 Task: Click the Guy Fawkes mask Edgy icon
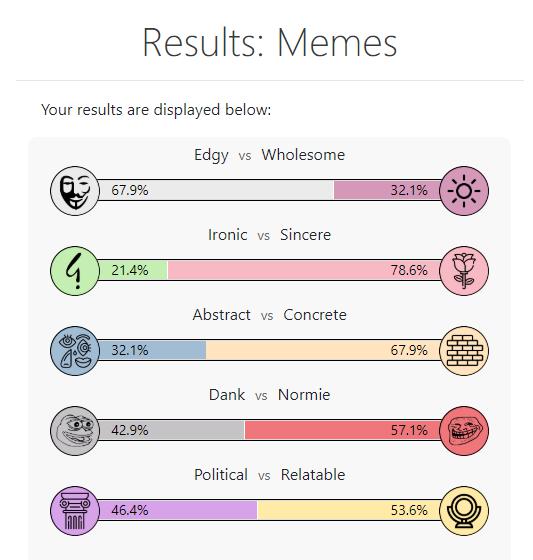75,191
